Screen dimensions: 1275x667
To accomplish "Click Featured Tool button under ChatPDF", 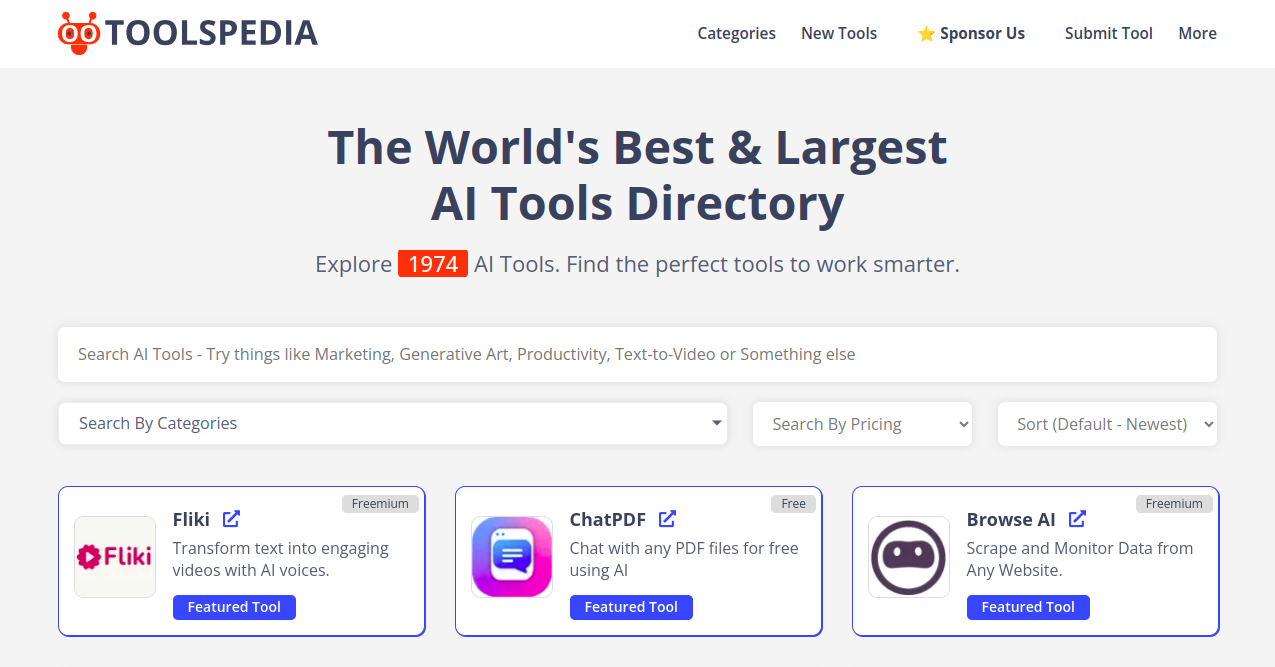I will [631, 607].
